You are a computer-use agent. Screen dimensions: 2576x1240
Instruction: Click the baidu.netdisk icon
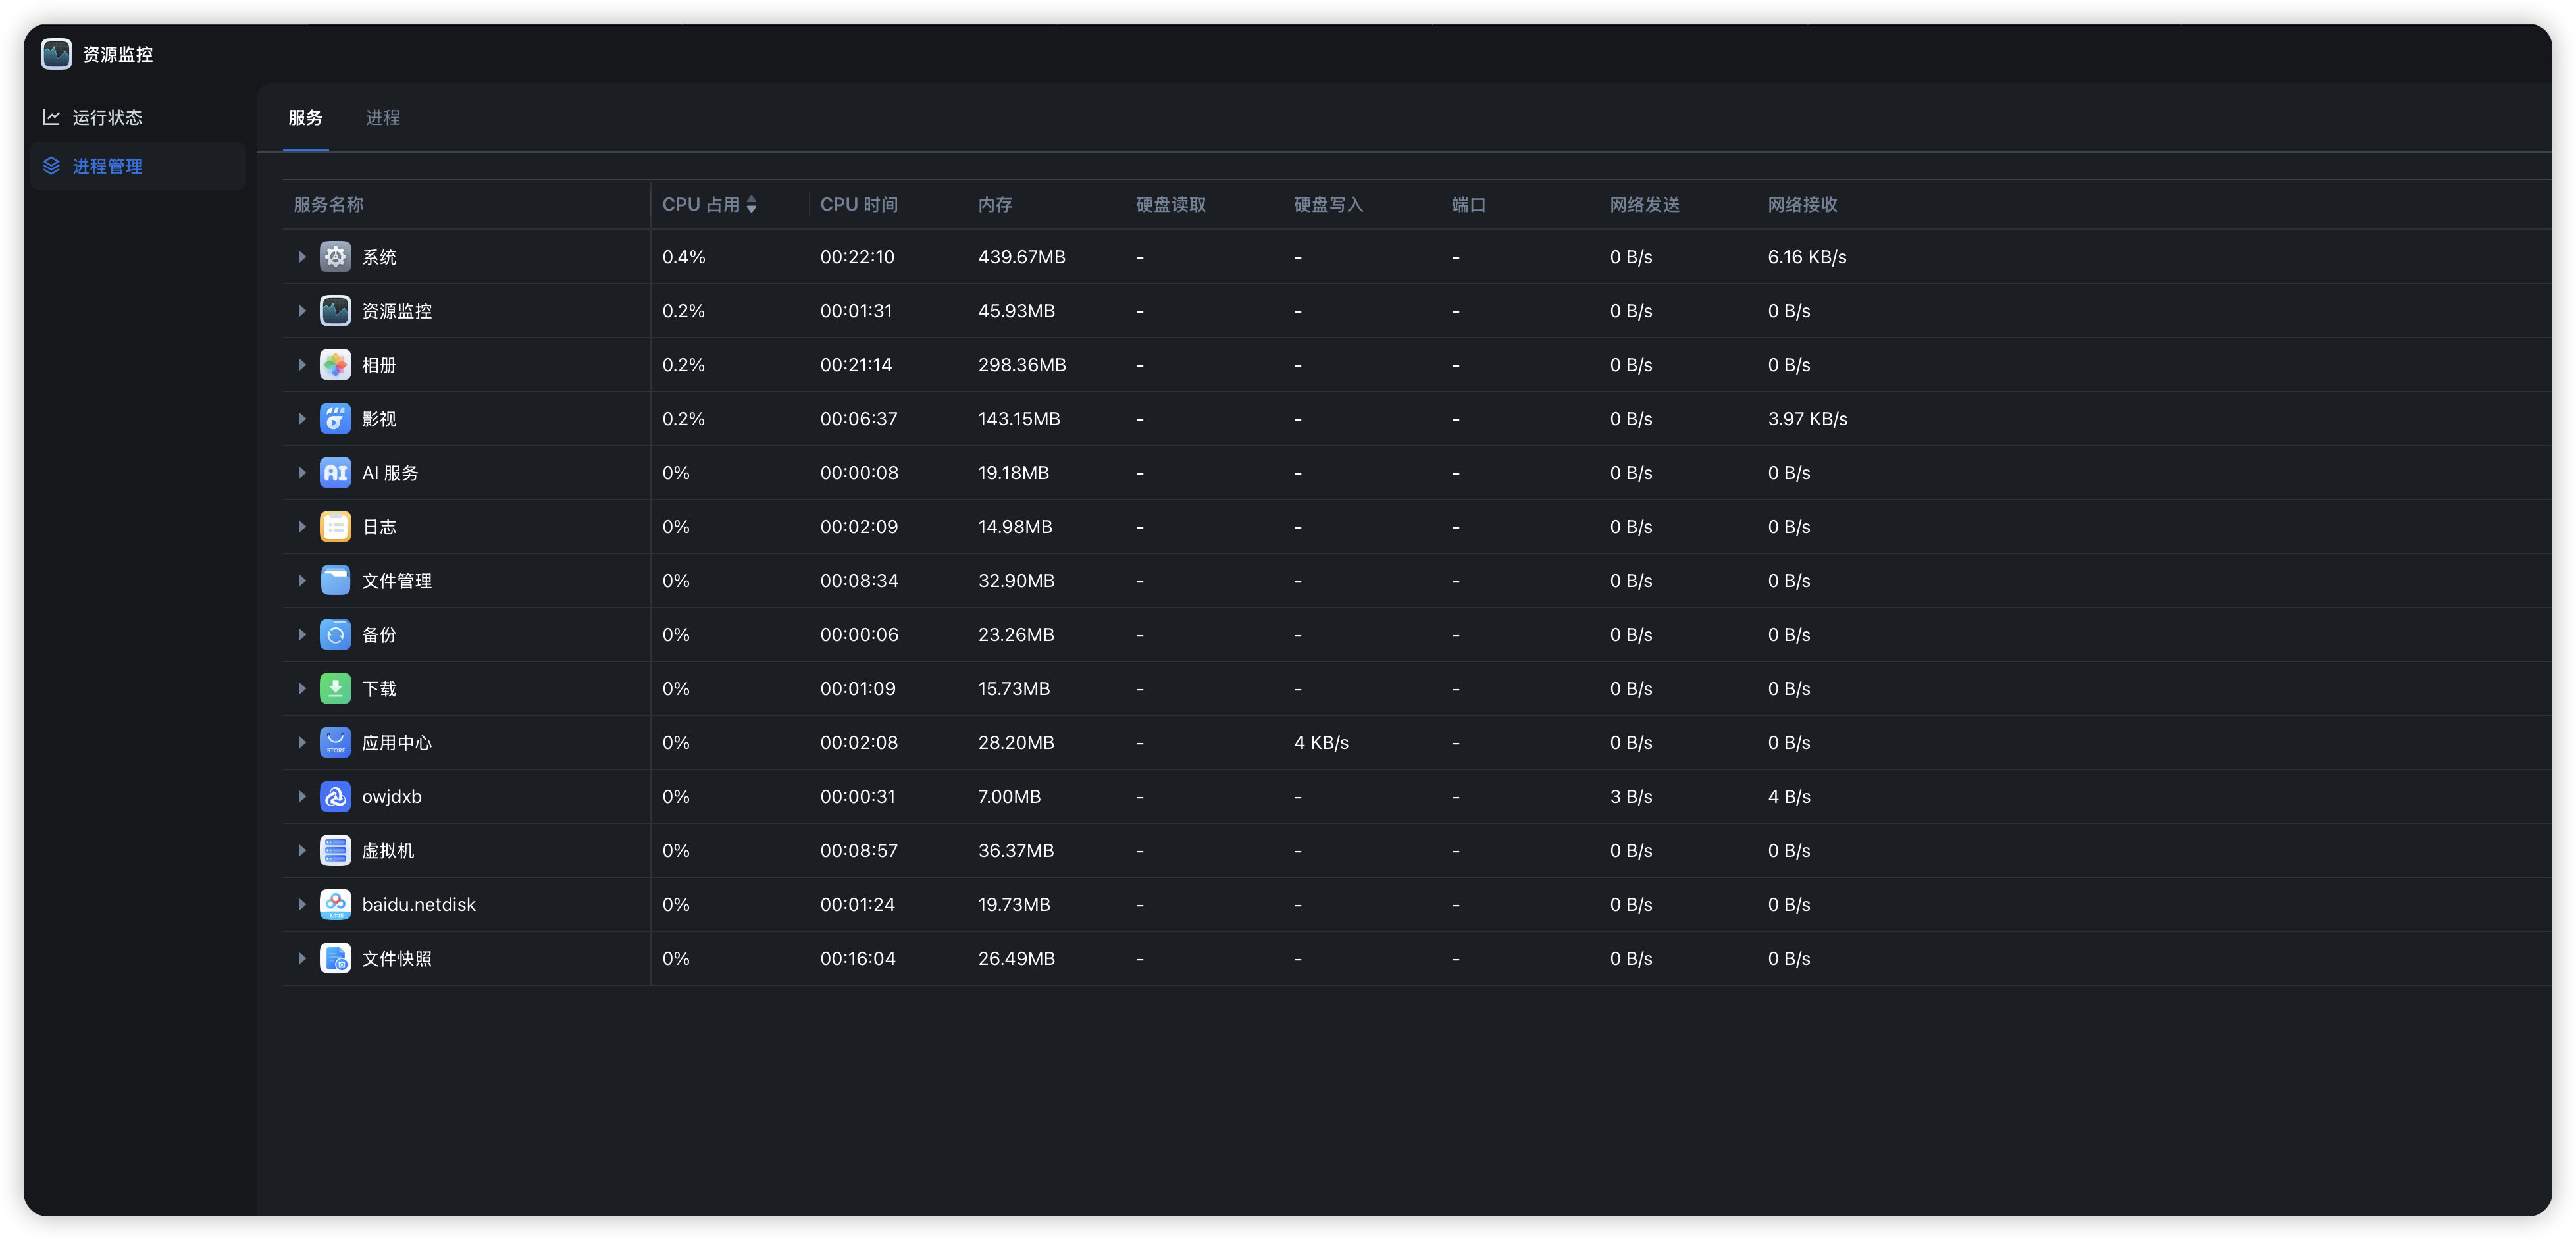pos(335,905)
